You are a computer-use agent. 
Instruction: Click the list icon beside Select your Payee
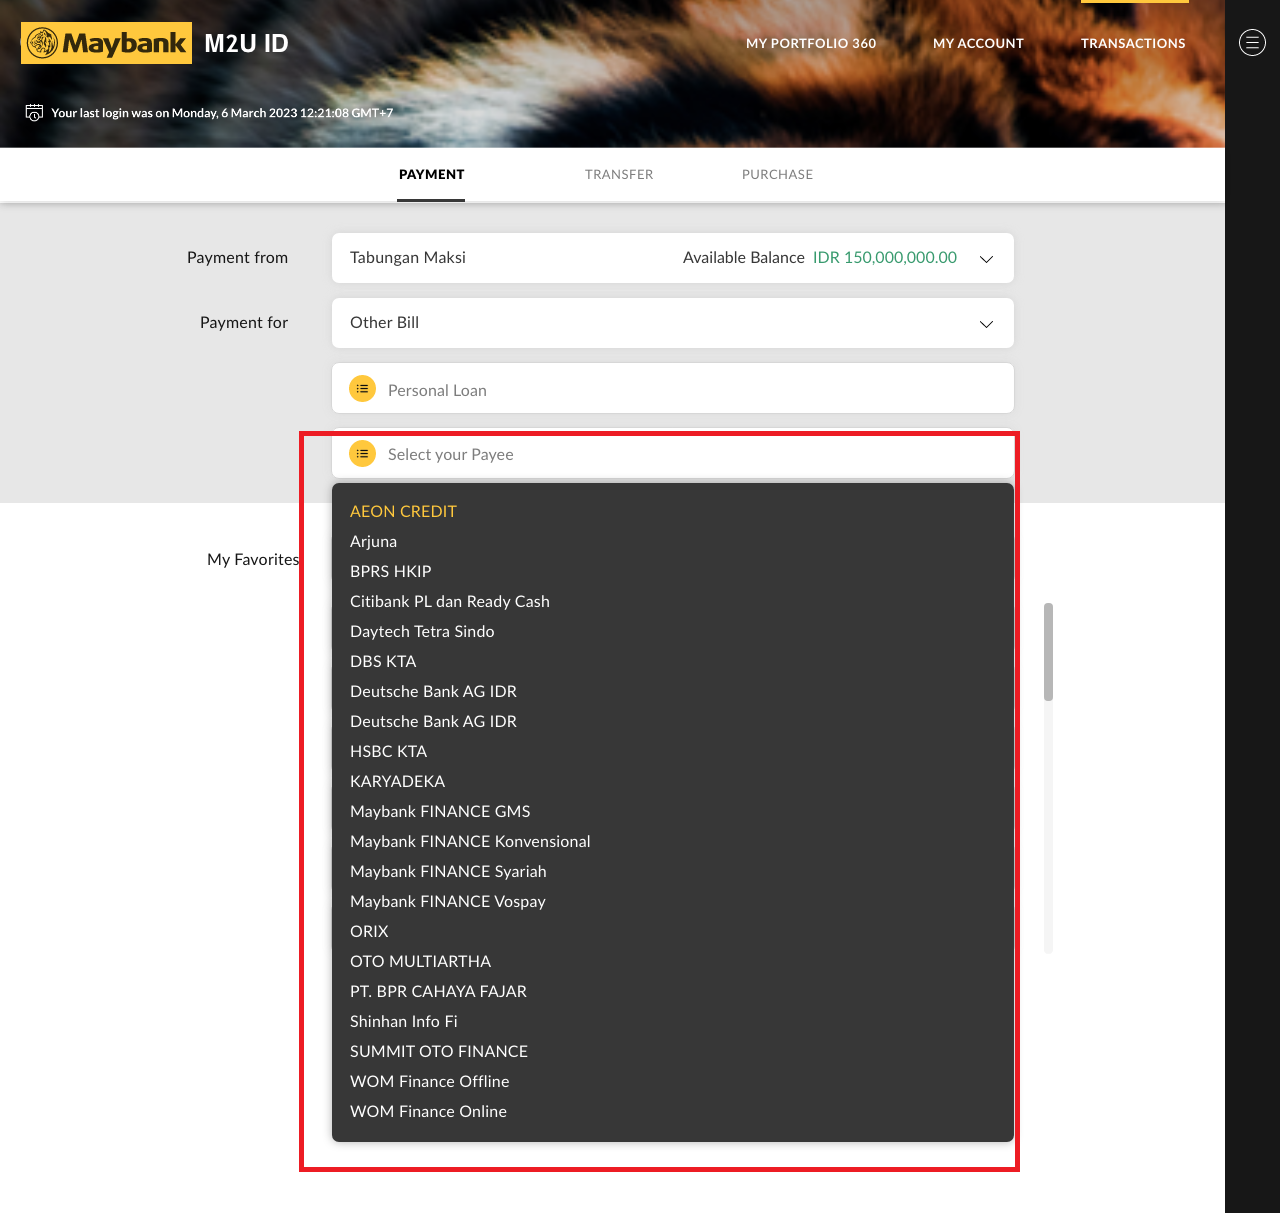pyautogui.click(x=362, y=454)
